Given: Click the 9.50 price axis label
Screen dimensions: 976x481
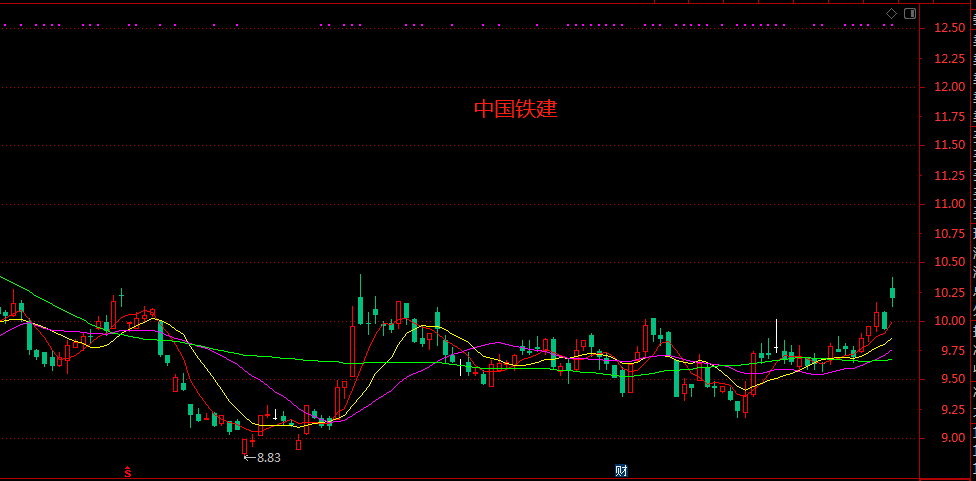Looking at the screenshot, I should (x=952, y=380).
